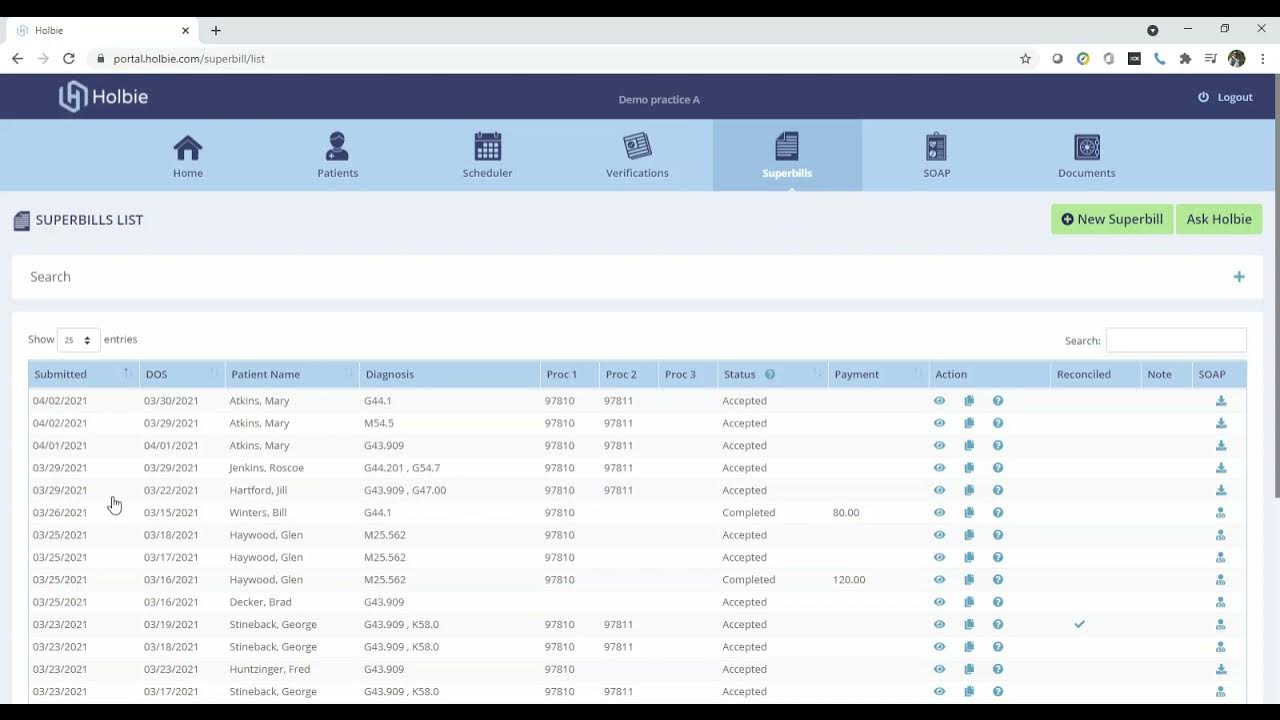Select the Superbills tab
1280x720 pixels.
[787, 155]
